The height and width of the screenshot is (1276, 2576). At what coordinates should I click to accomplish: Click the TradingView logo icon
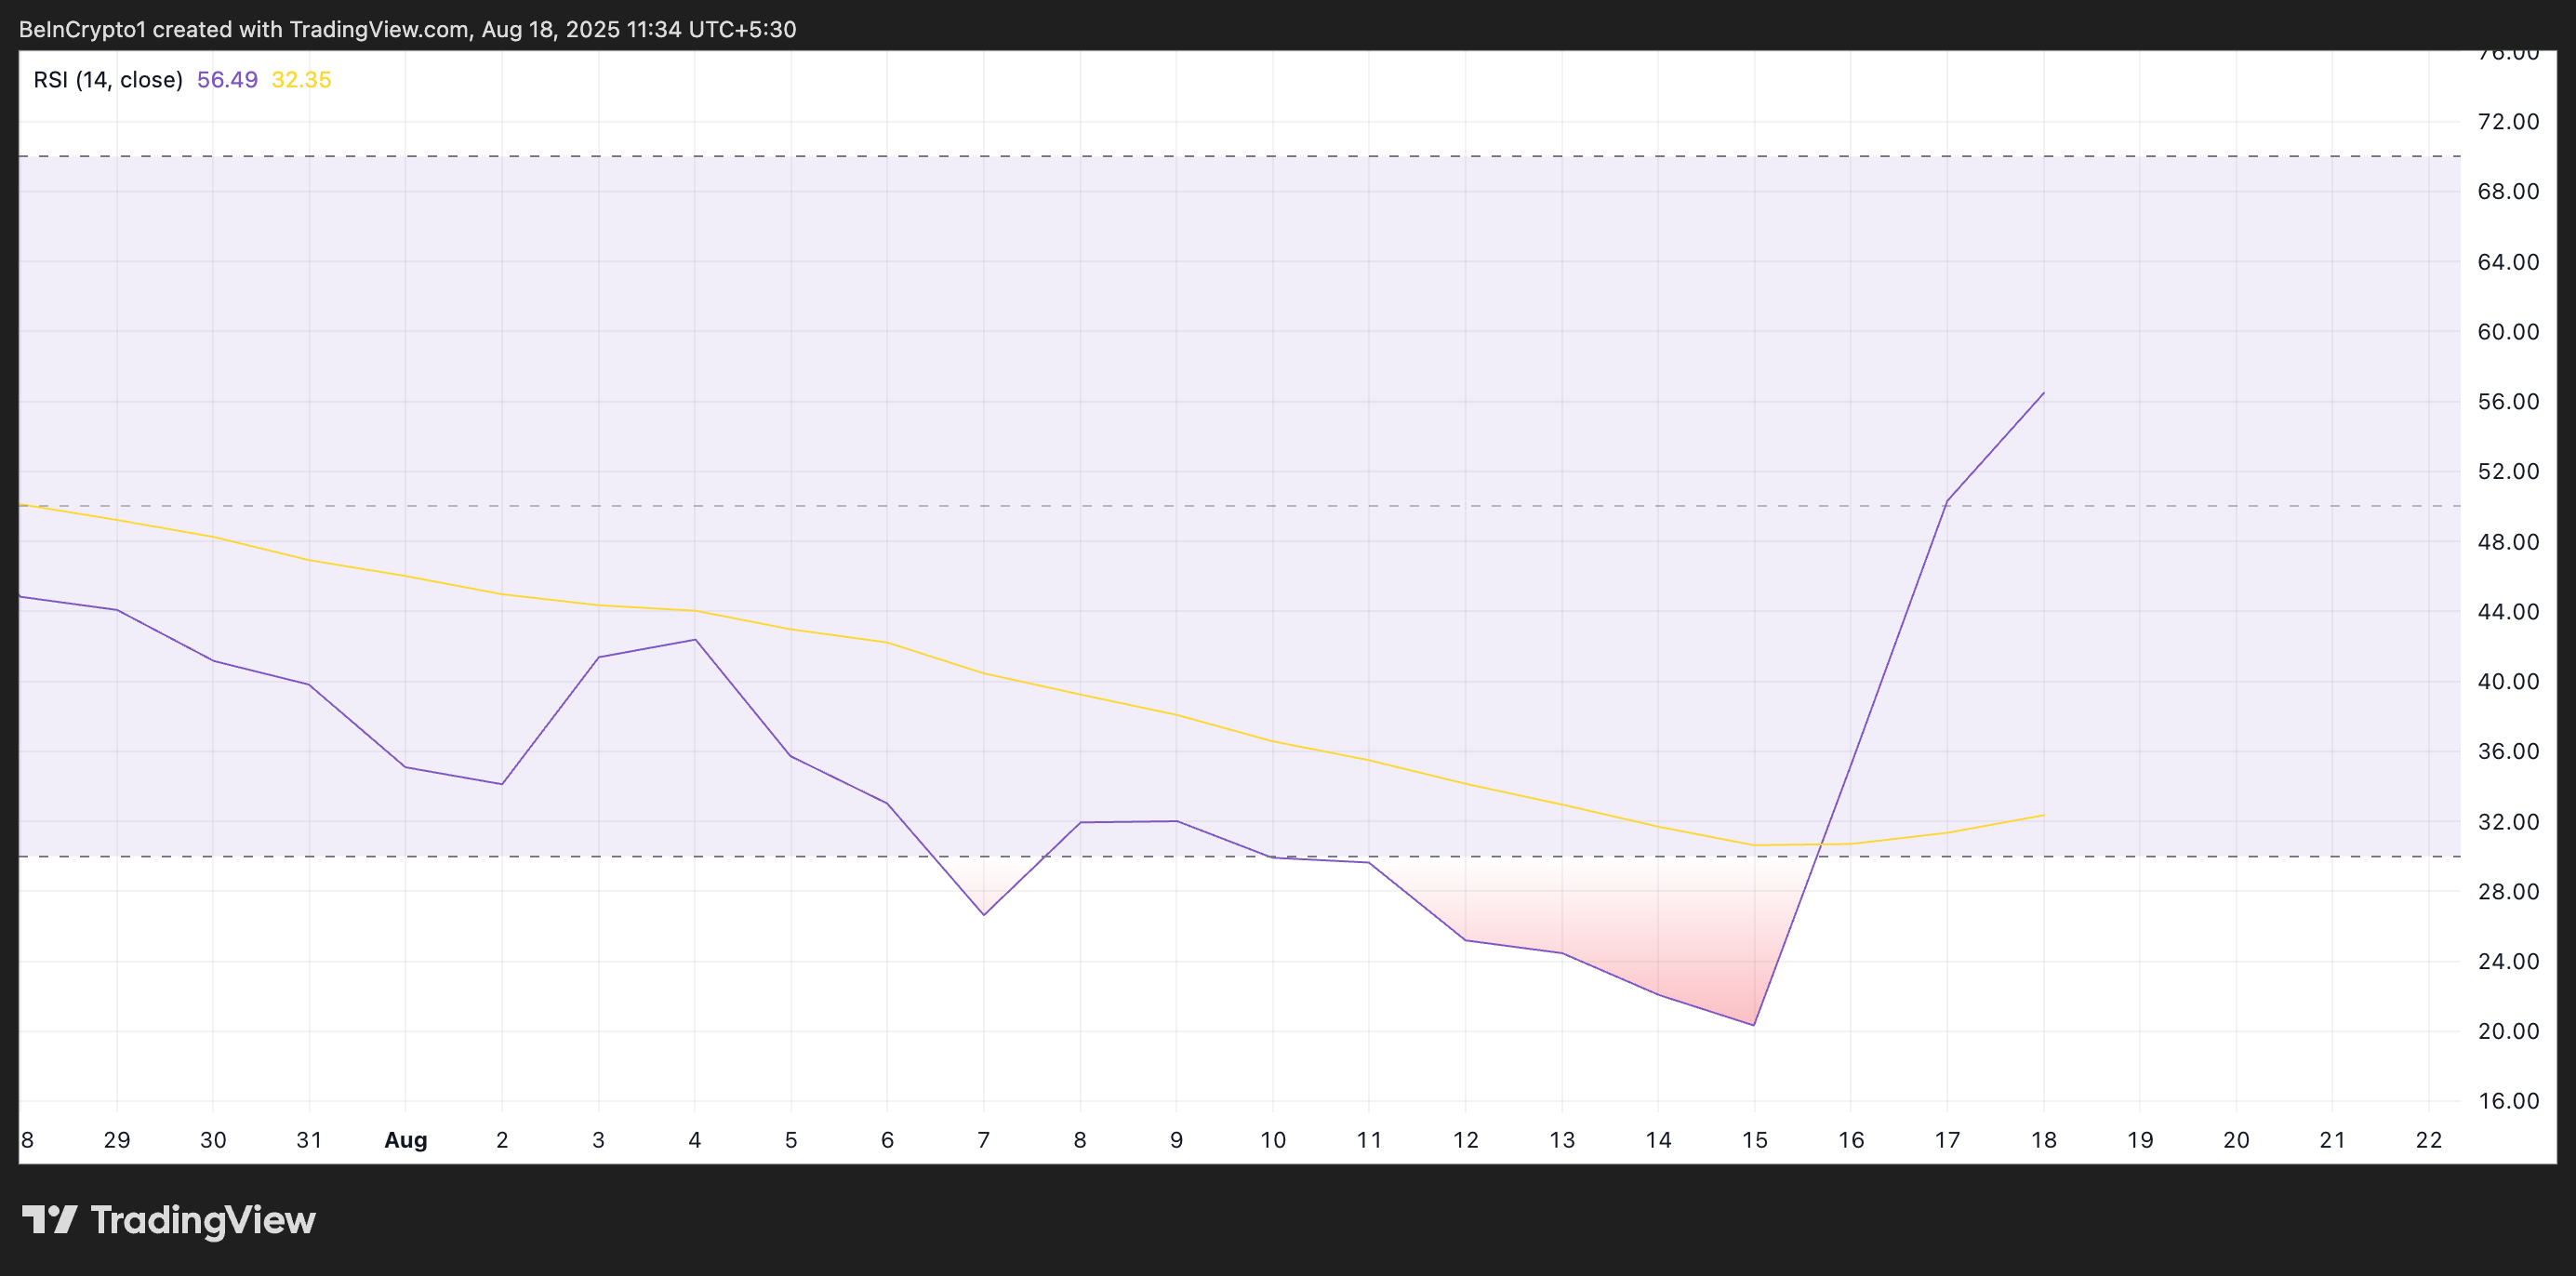pos(52,1219)
